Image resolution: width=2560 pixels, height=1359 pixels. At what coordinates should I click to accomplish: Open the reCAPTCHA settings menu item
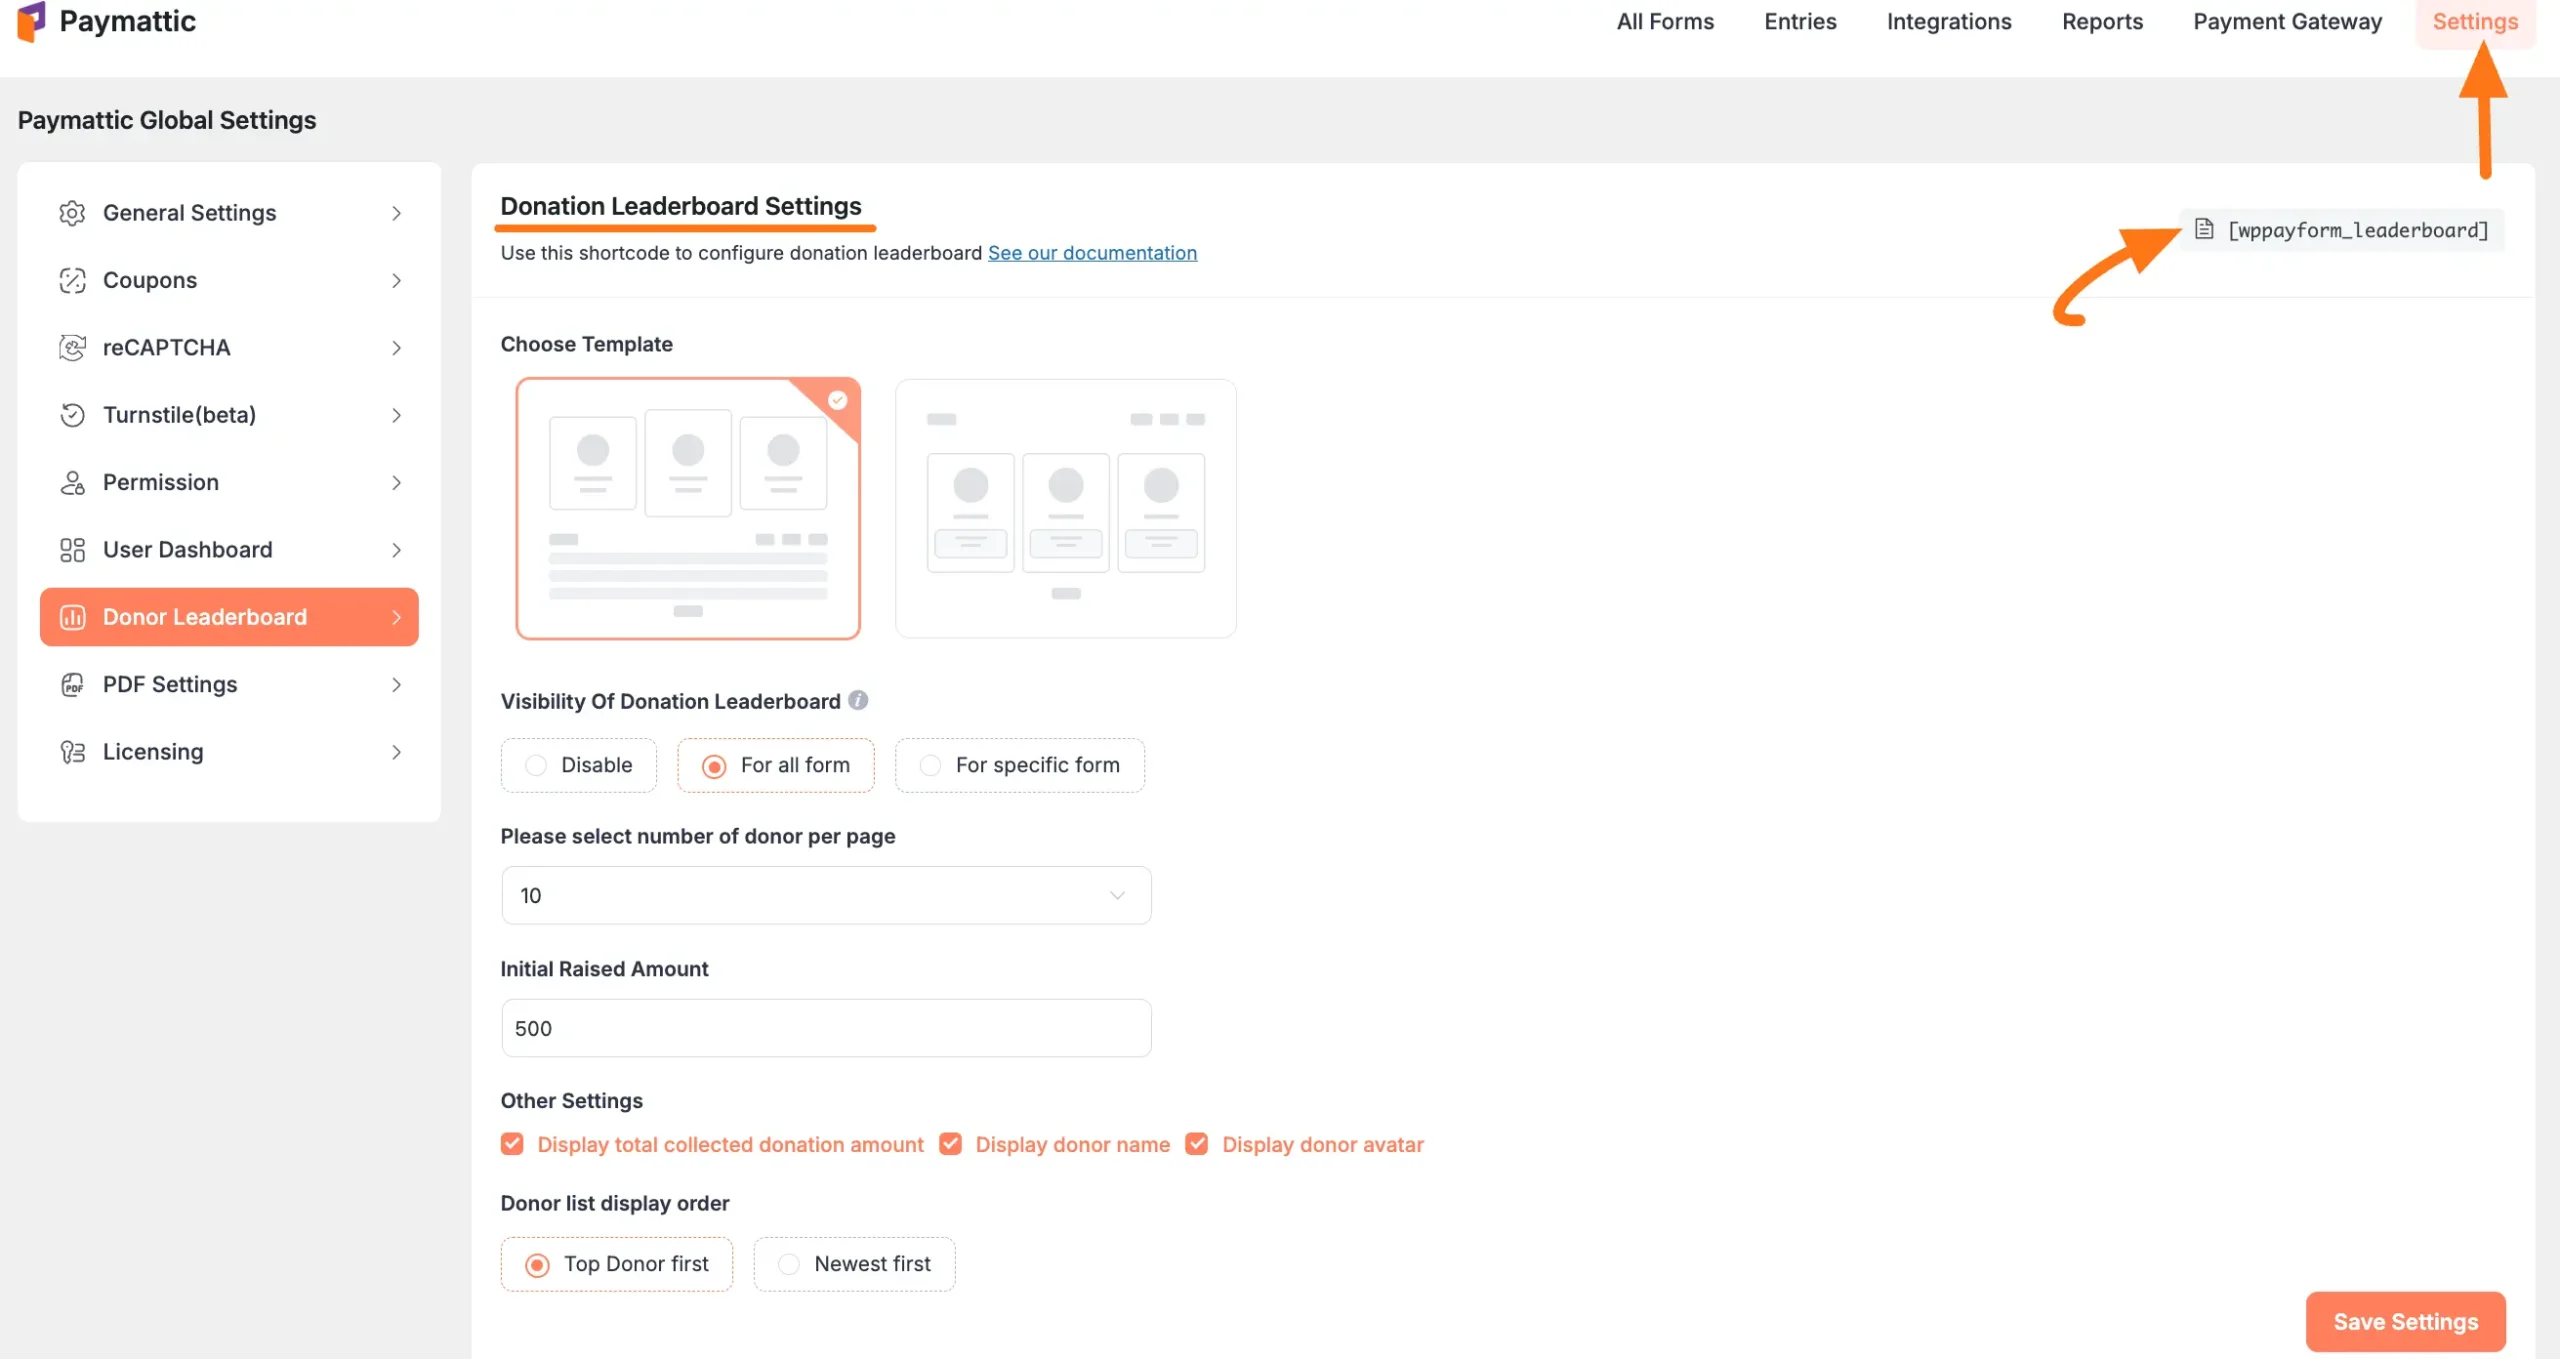pyautogui.click(x=229, y=347)
